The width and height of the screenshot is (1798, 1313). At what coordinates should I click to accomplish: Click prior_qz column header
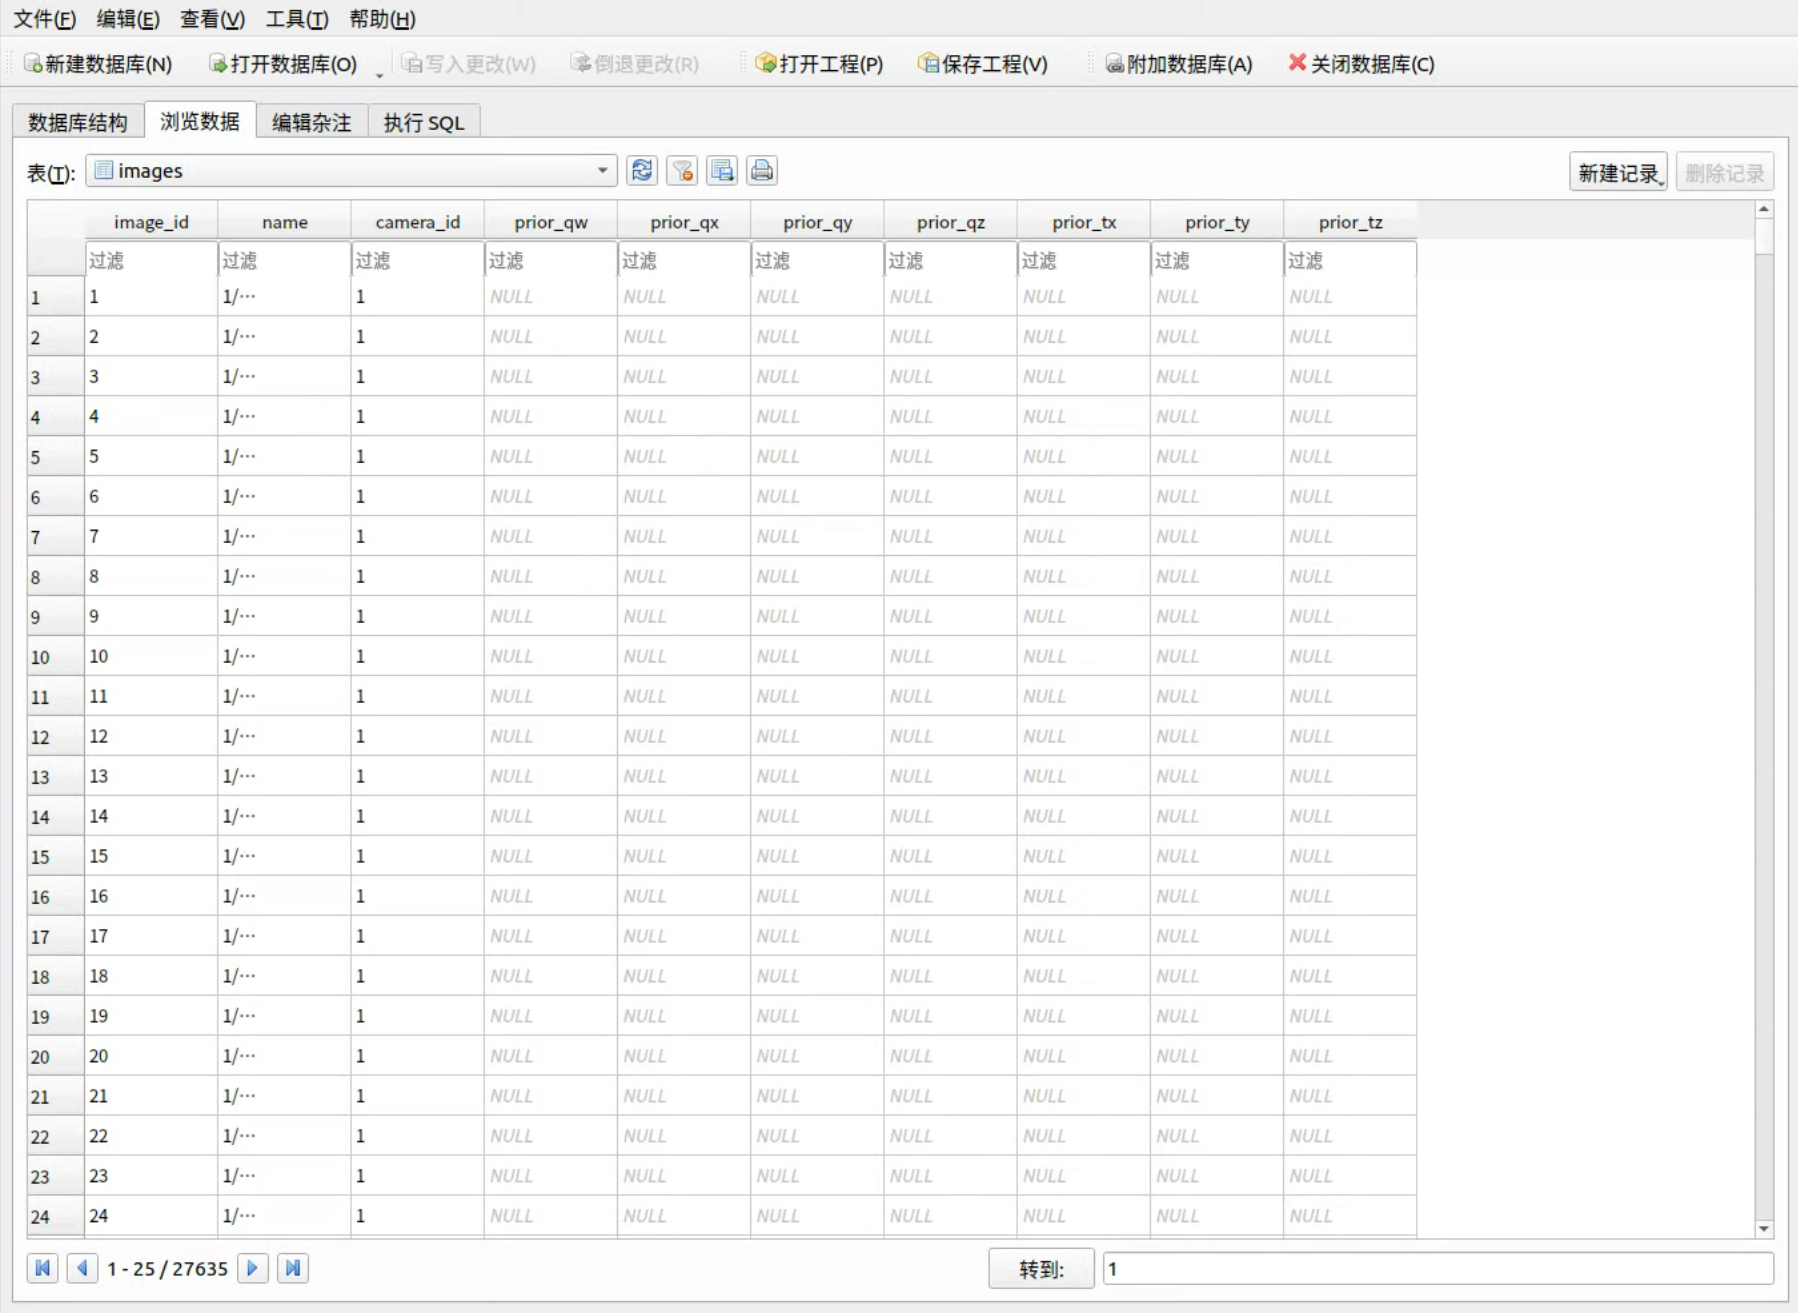[x=950, y=221]
